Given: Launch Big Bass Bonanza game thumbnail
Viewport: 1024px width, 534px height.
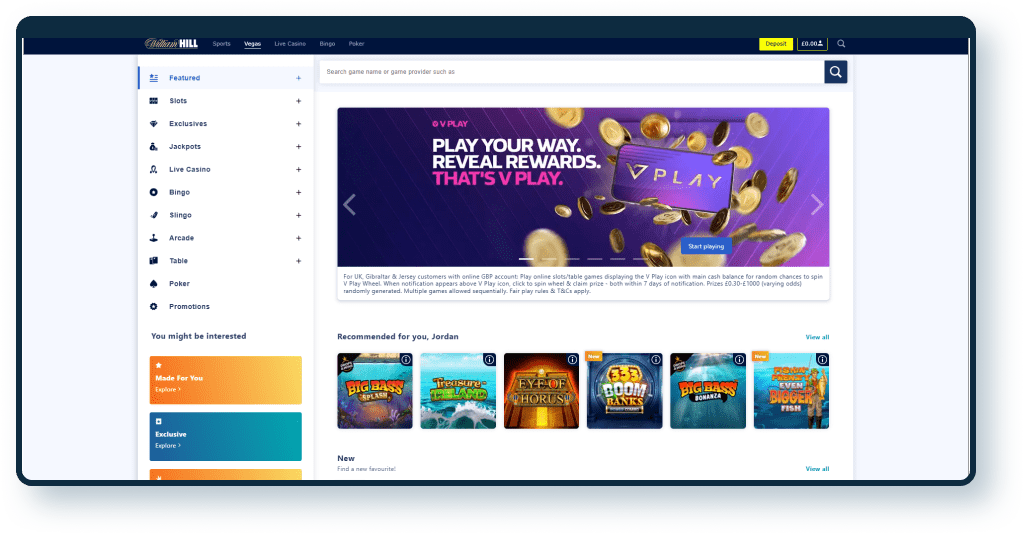Looking at the screenshot, I should point(708,391).
